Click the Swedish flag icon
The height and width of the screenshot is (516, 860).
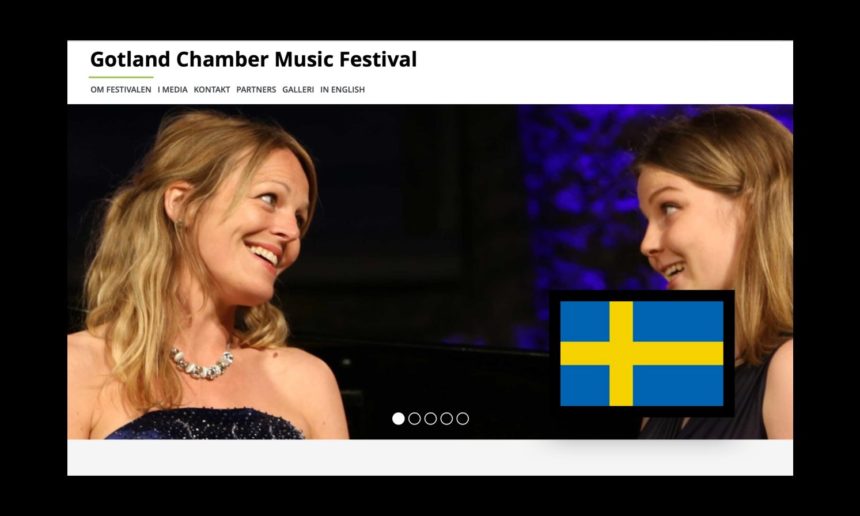click(x=642, y=354)
